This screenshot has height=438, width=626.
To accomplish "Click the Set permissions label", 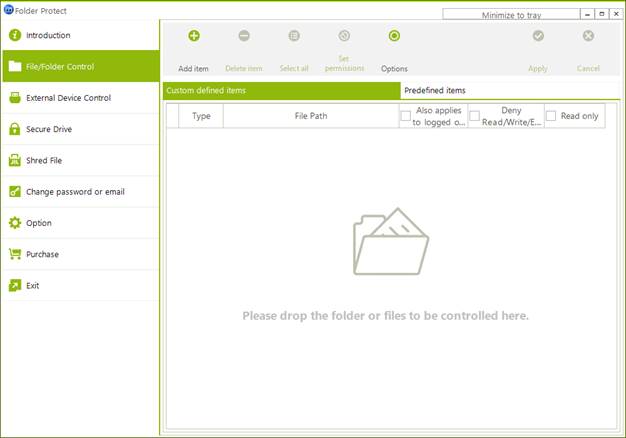I will click(344, 64).
